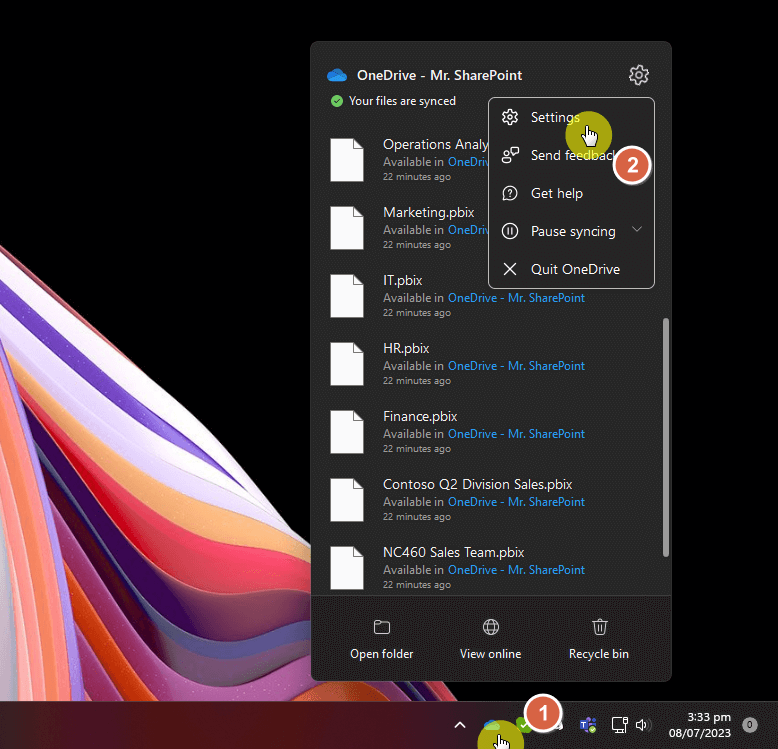Click the file icon for Operations Analy
The height and width of the screenshot is (749, 778).
click(347, 160)
